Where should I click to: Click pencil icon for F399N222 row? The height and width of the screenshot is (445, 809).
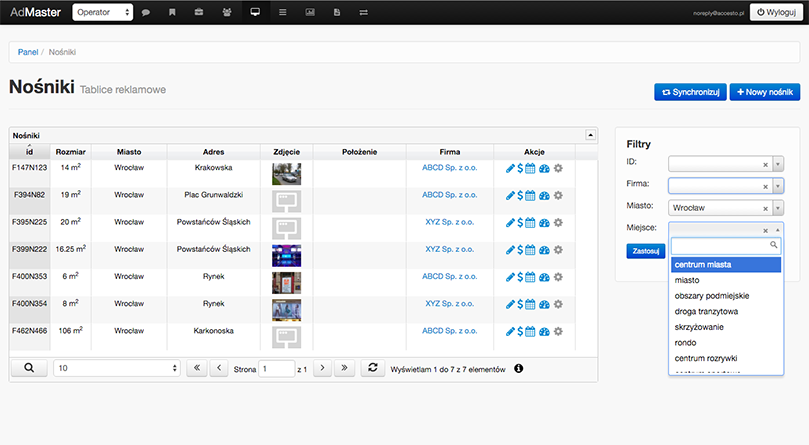tap(510, 250)
